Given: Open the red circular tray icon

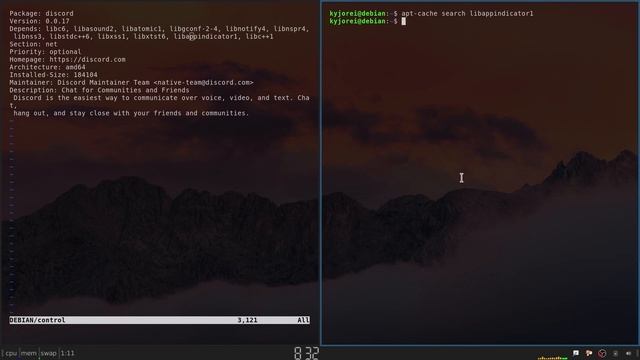Looking at the screenshot, I should (x=602, y=353).
